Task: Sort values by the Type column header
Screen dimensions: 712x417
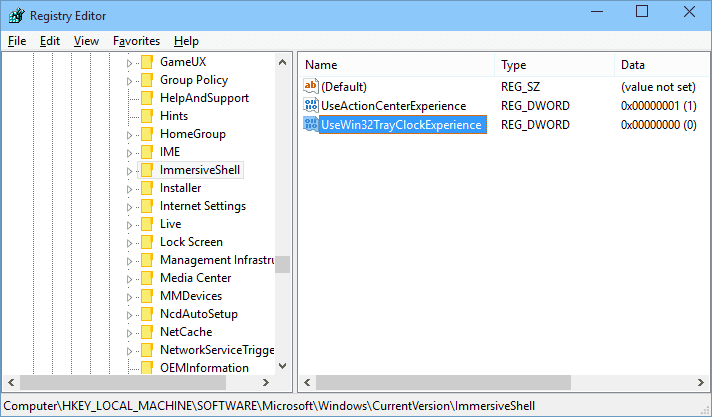Action: [x=554, y=65]
